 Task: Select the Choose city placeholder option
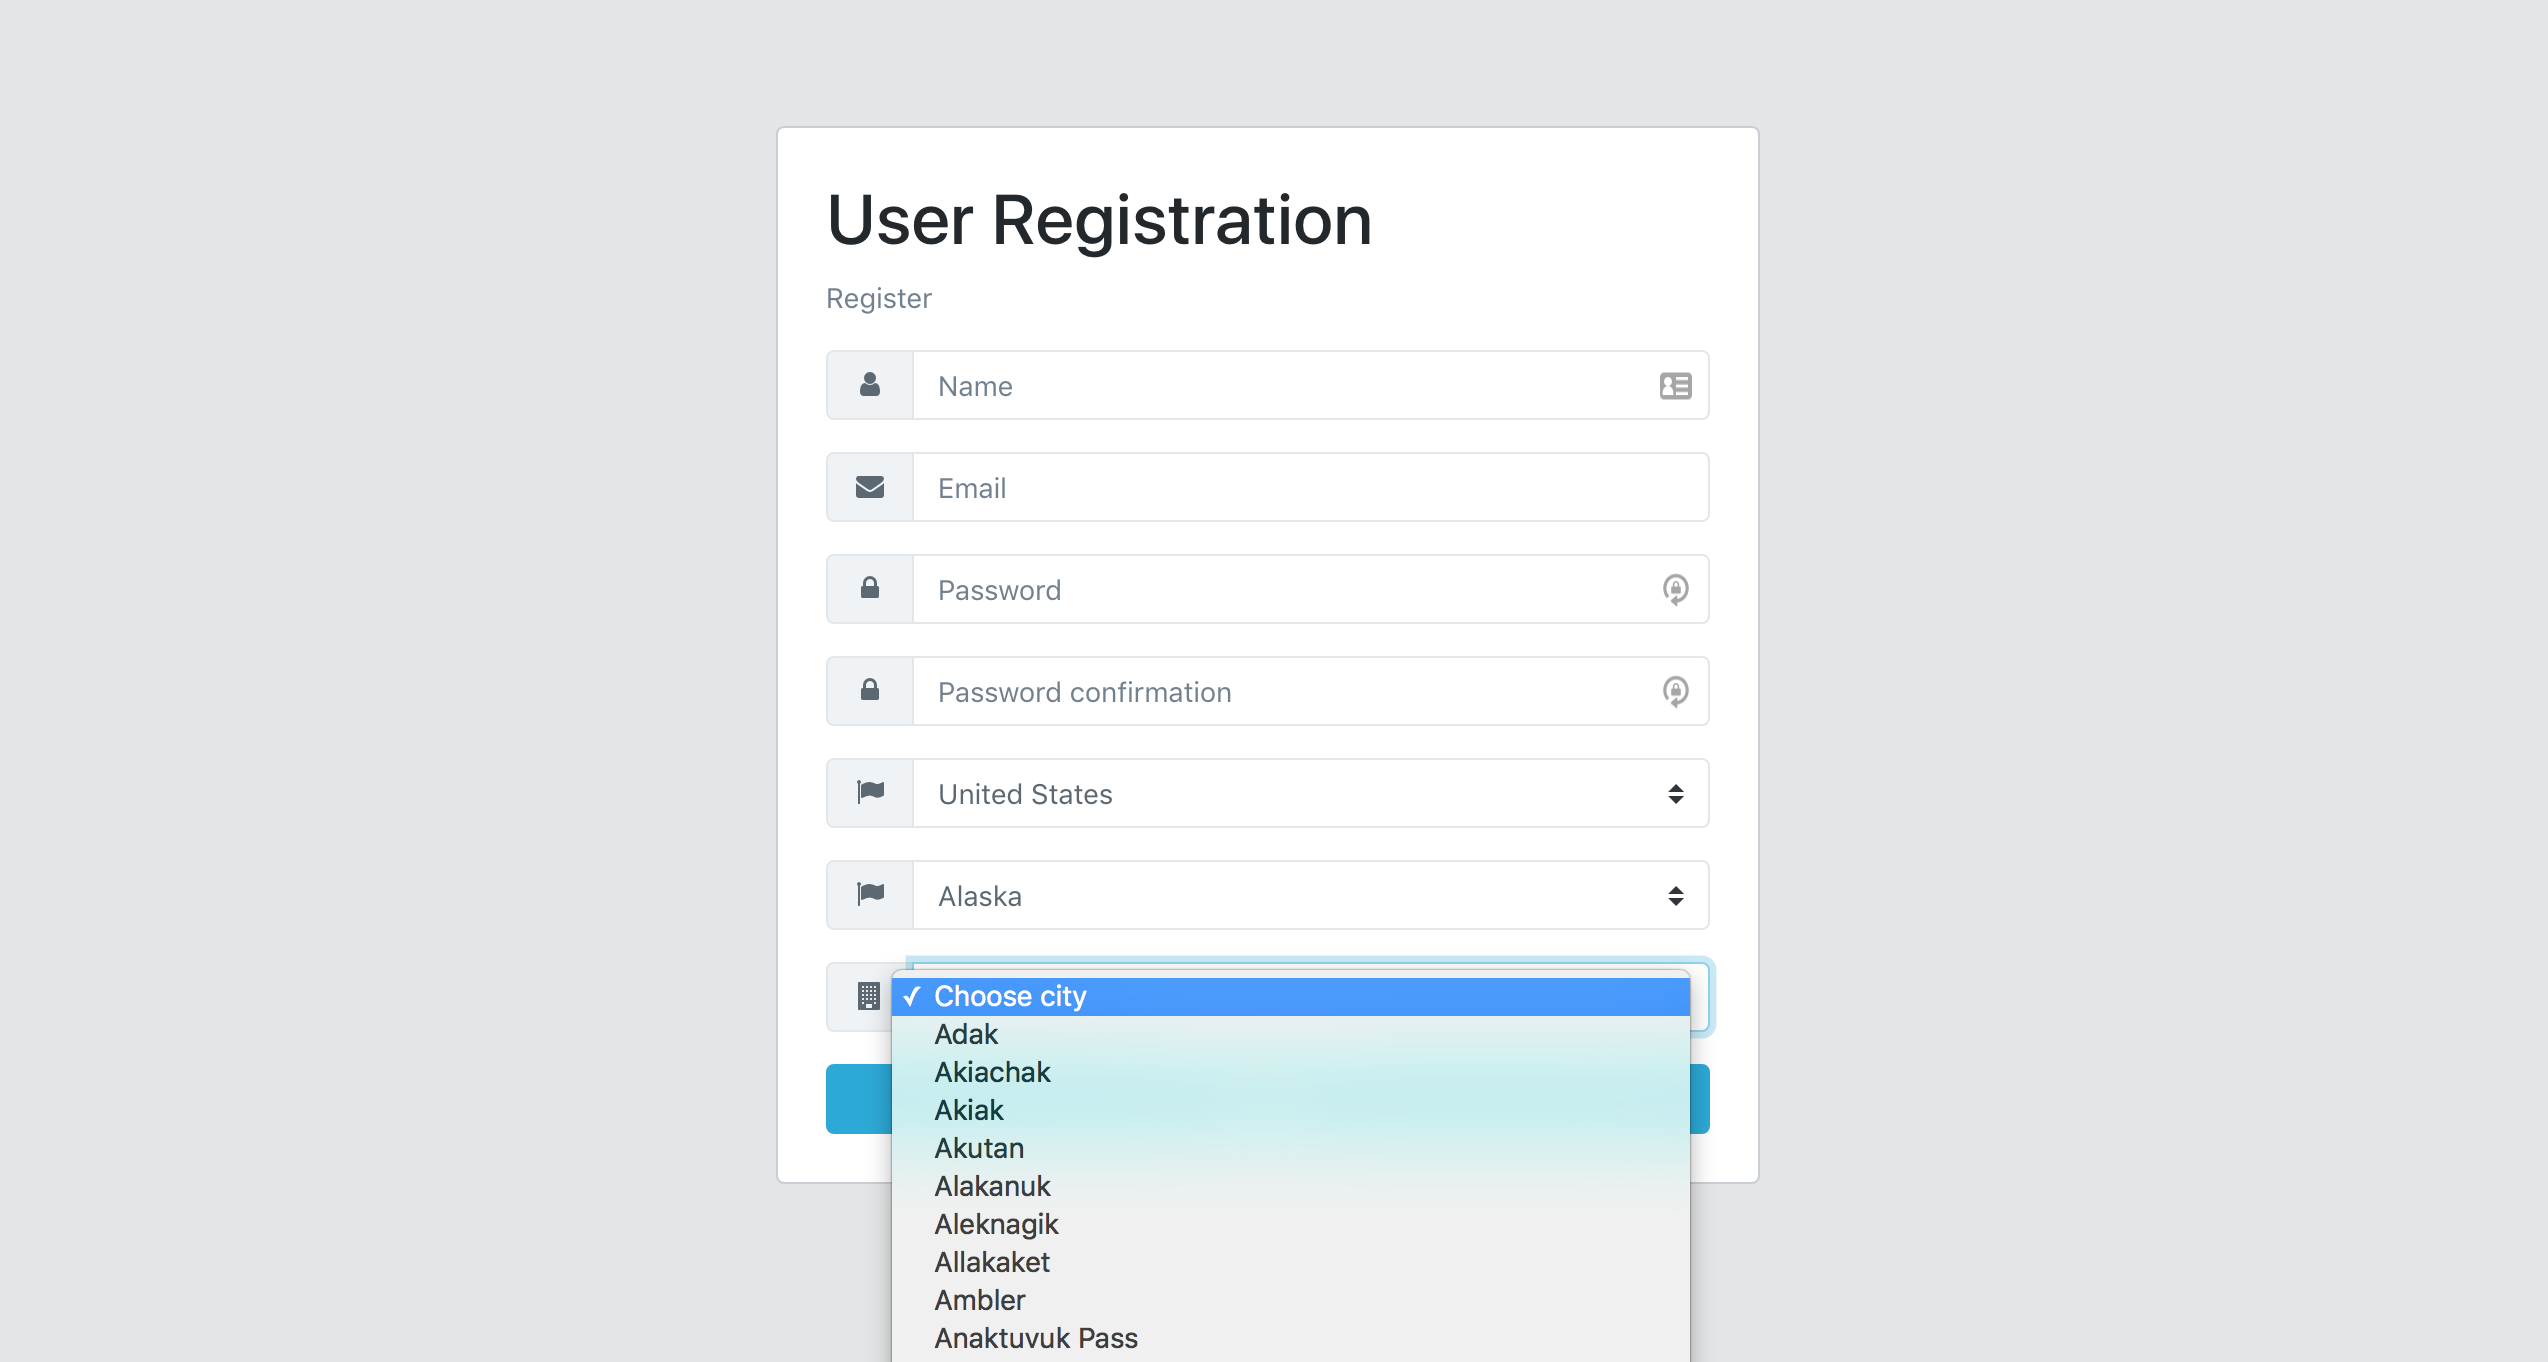(1010, 997)
